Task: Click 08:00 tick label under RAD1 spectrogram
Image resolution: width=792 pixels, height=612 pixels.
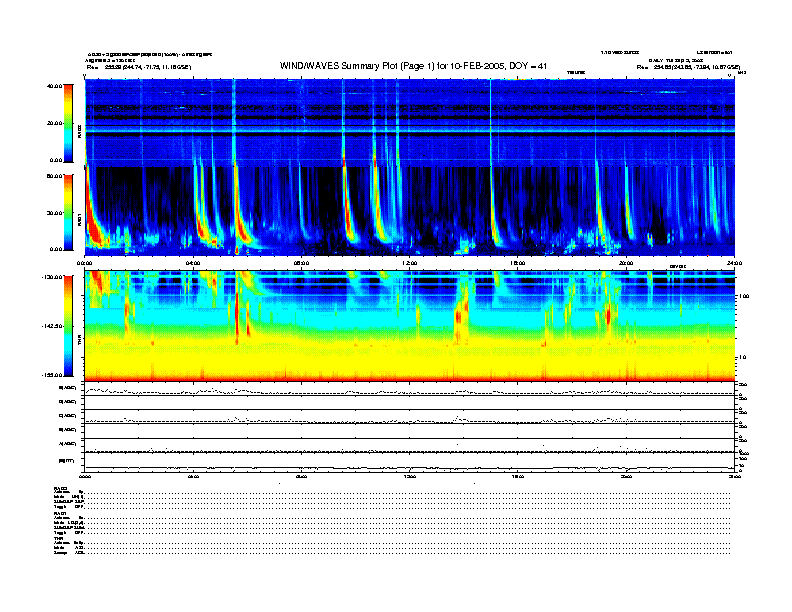Action: tap(301, 263)
